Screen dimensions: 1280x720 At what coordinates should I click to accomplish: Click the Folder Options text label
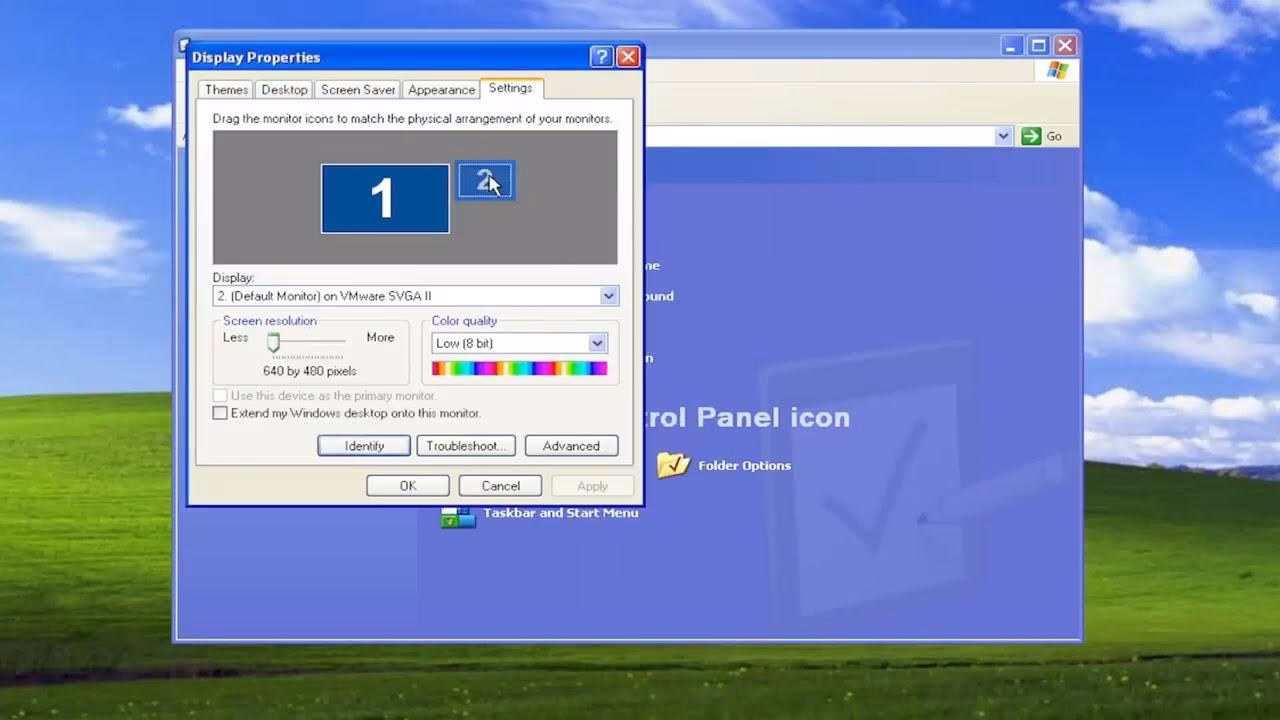coord(744,465)
